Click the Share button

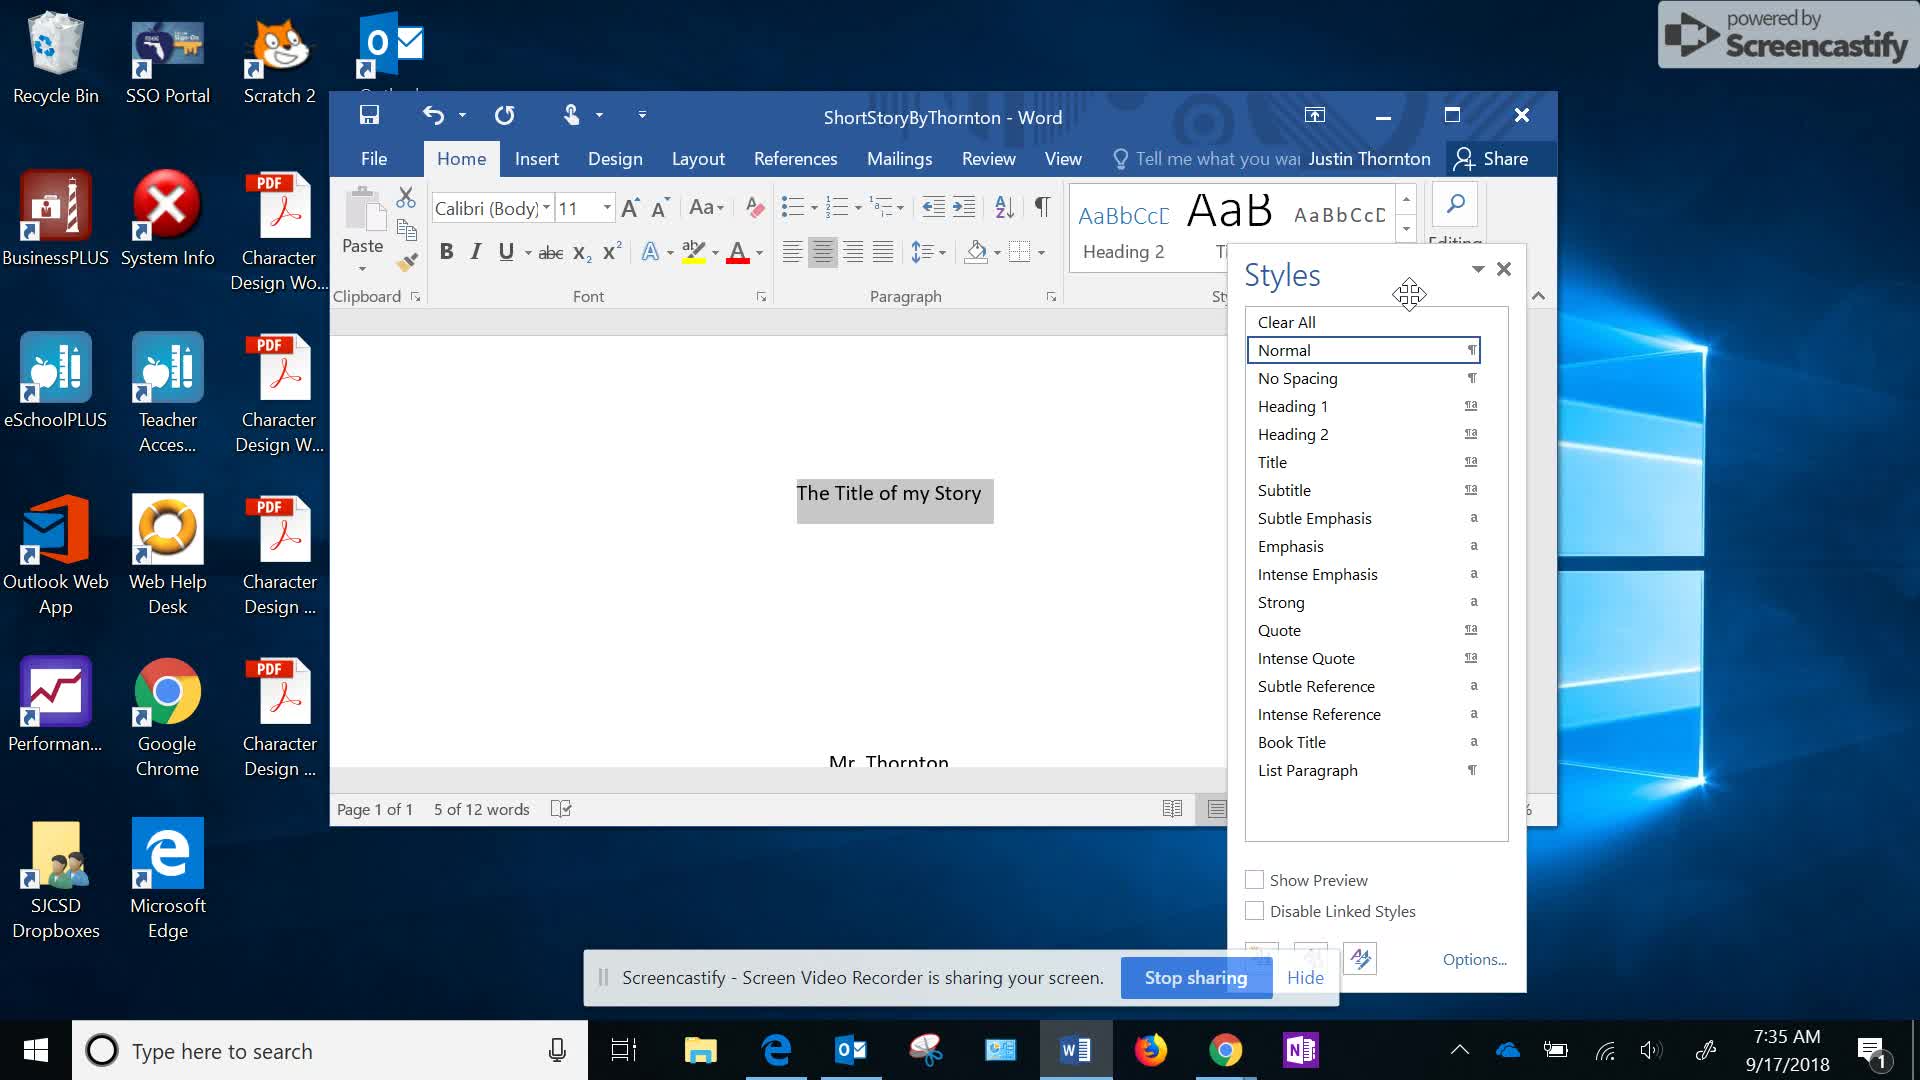[1492, 159]
